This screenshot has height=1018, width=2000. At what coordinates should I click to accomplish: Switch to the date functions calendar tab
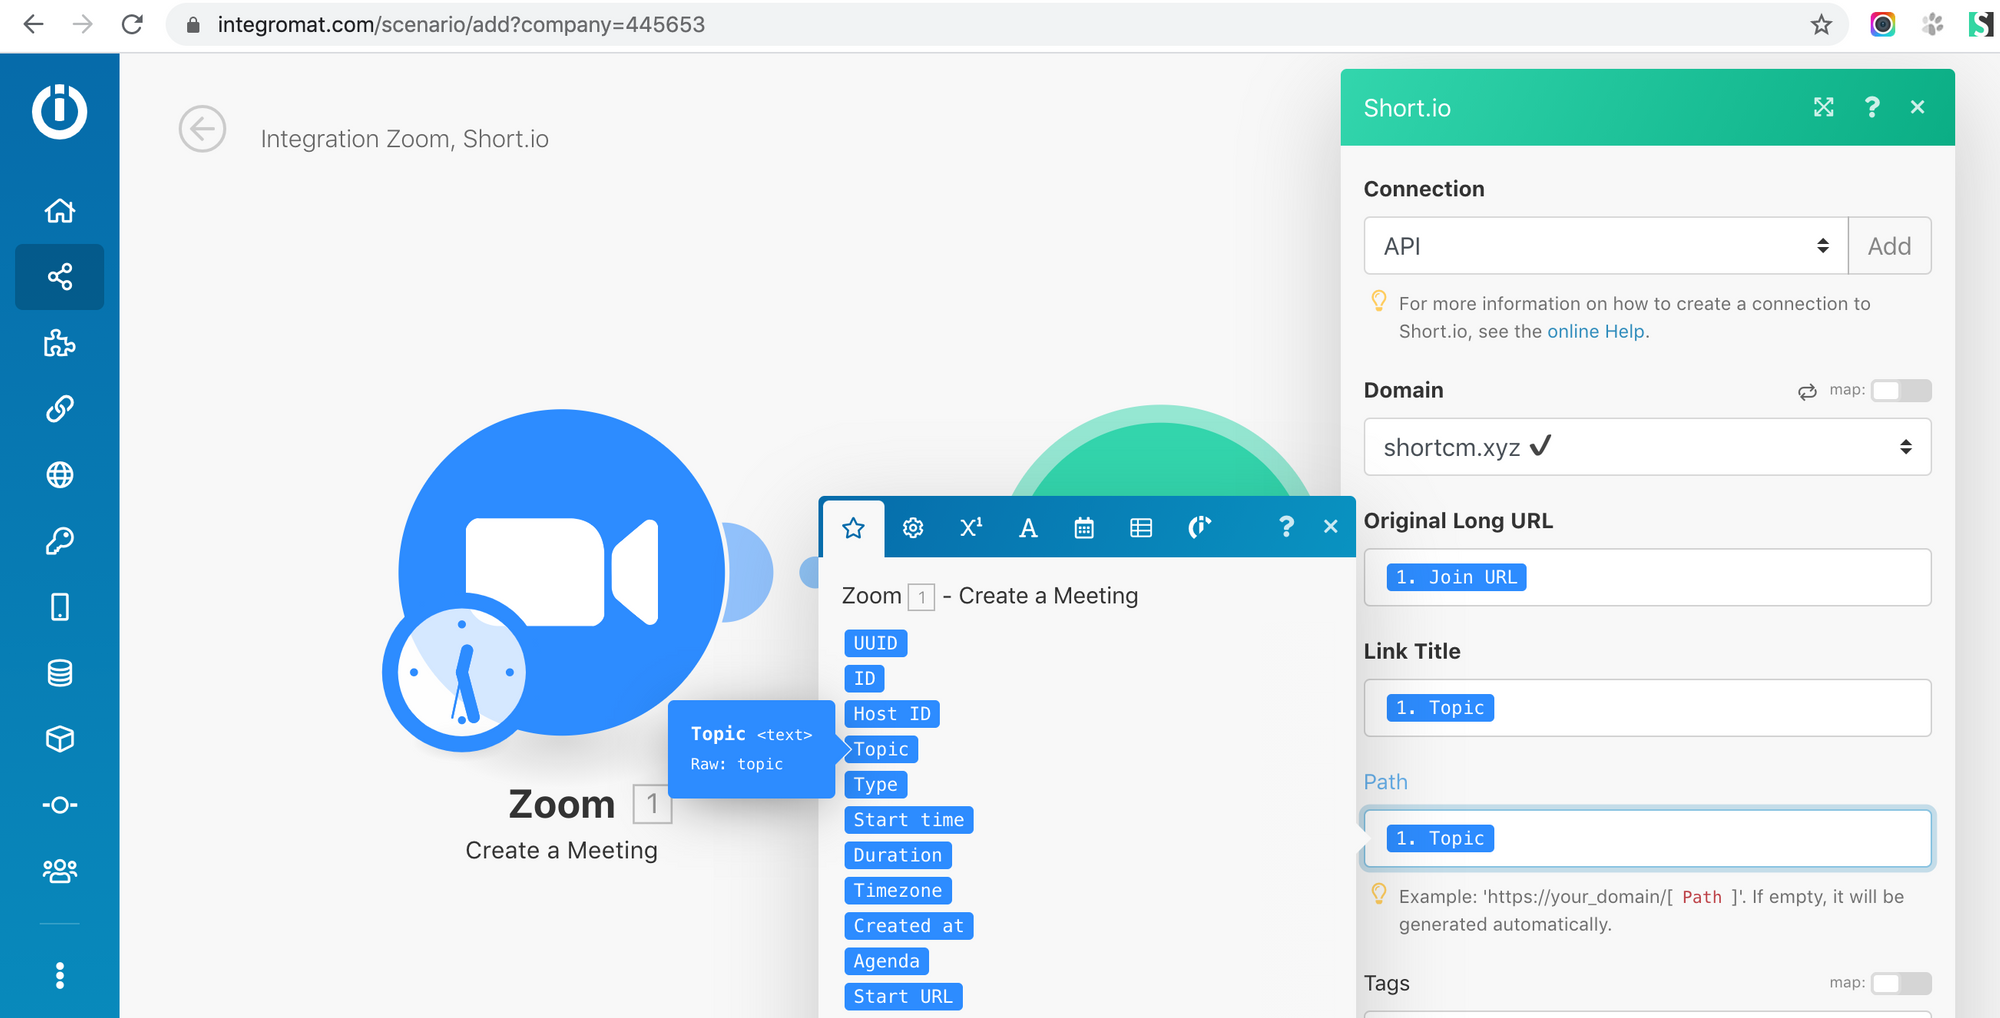click(1084, 528)
